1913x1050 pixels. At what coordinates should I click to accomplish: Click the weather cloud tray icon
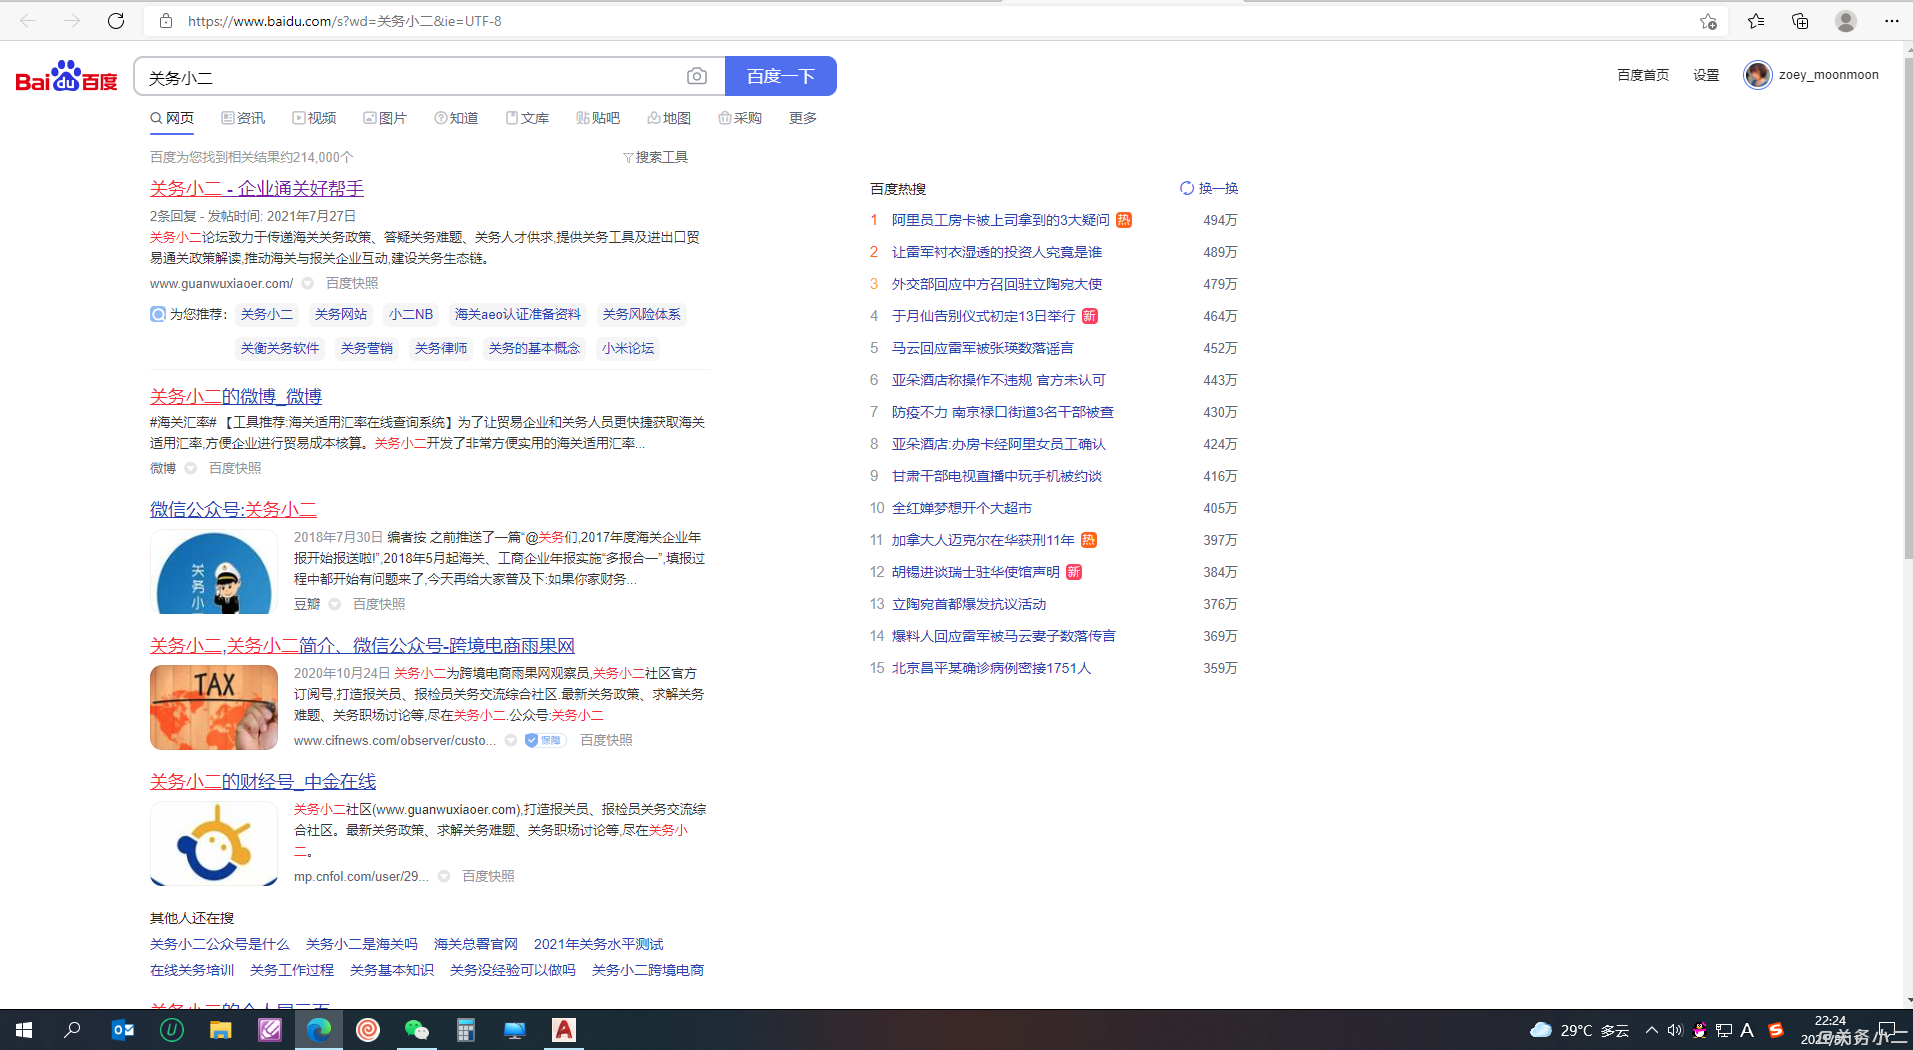pyautogui.click(x=1541, y=1030)
